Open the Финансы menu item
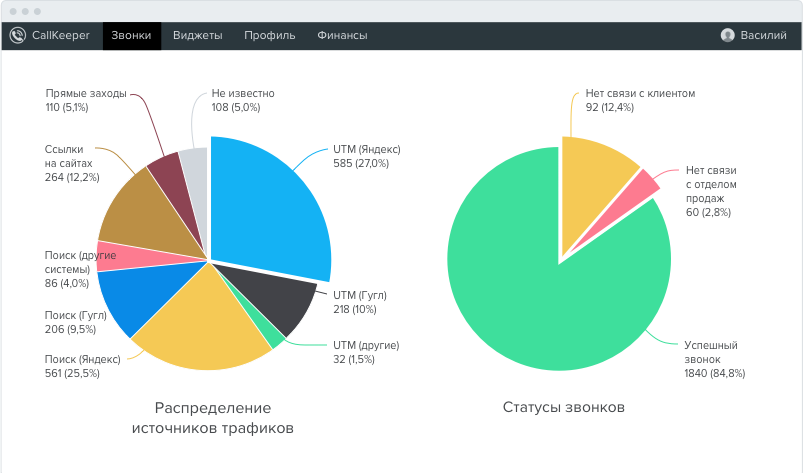The width and height of the screenshot is (803, 473). click(342, 35)
